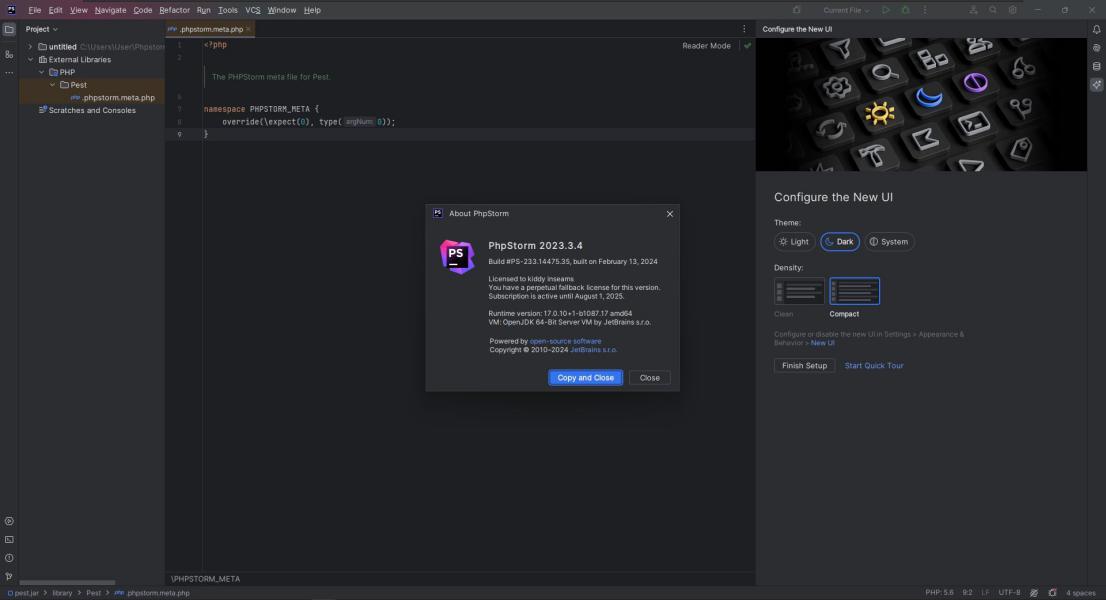The width and height of the screenshot is (1106, 600).
Task: Open the New UI settings link
Action: (822, 343)
